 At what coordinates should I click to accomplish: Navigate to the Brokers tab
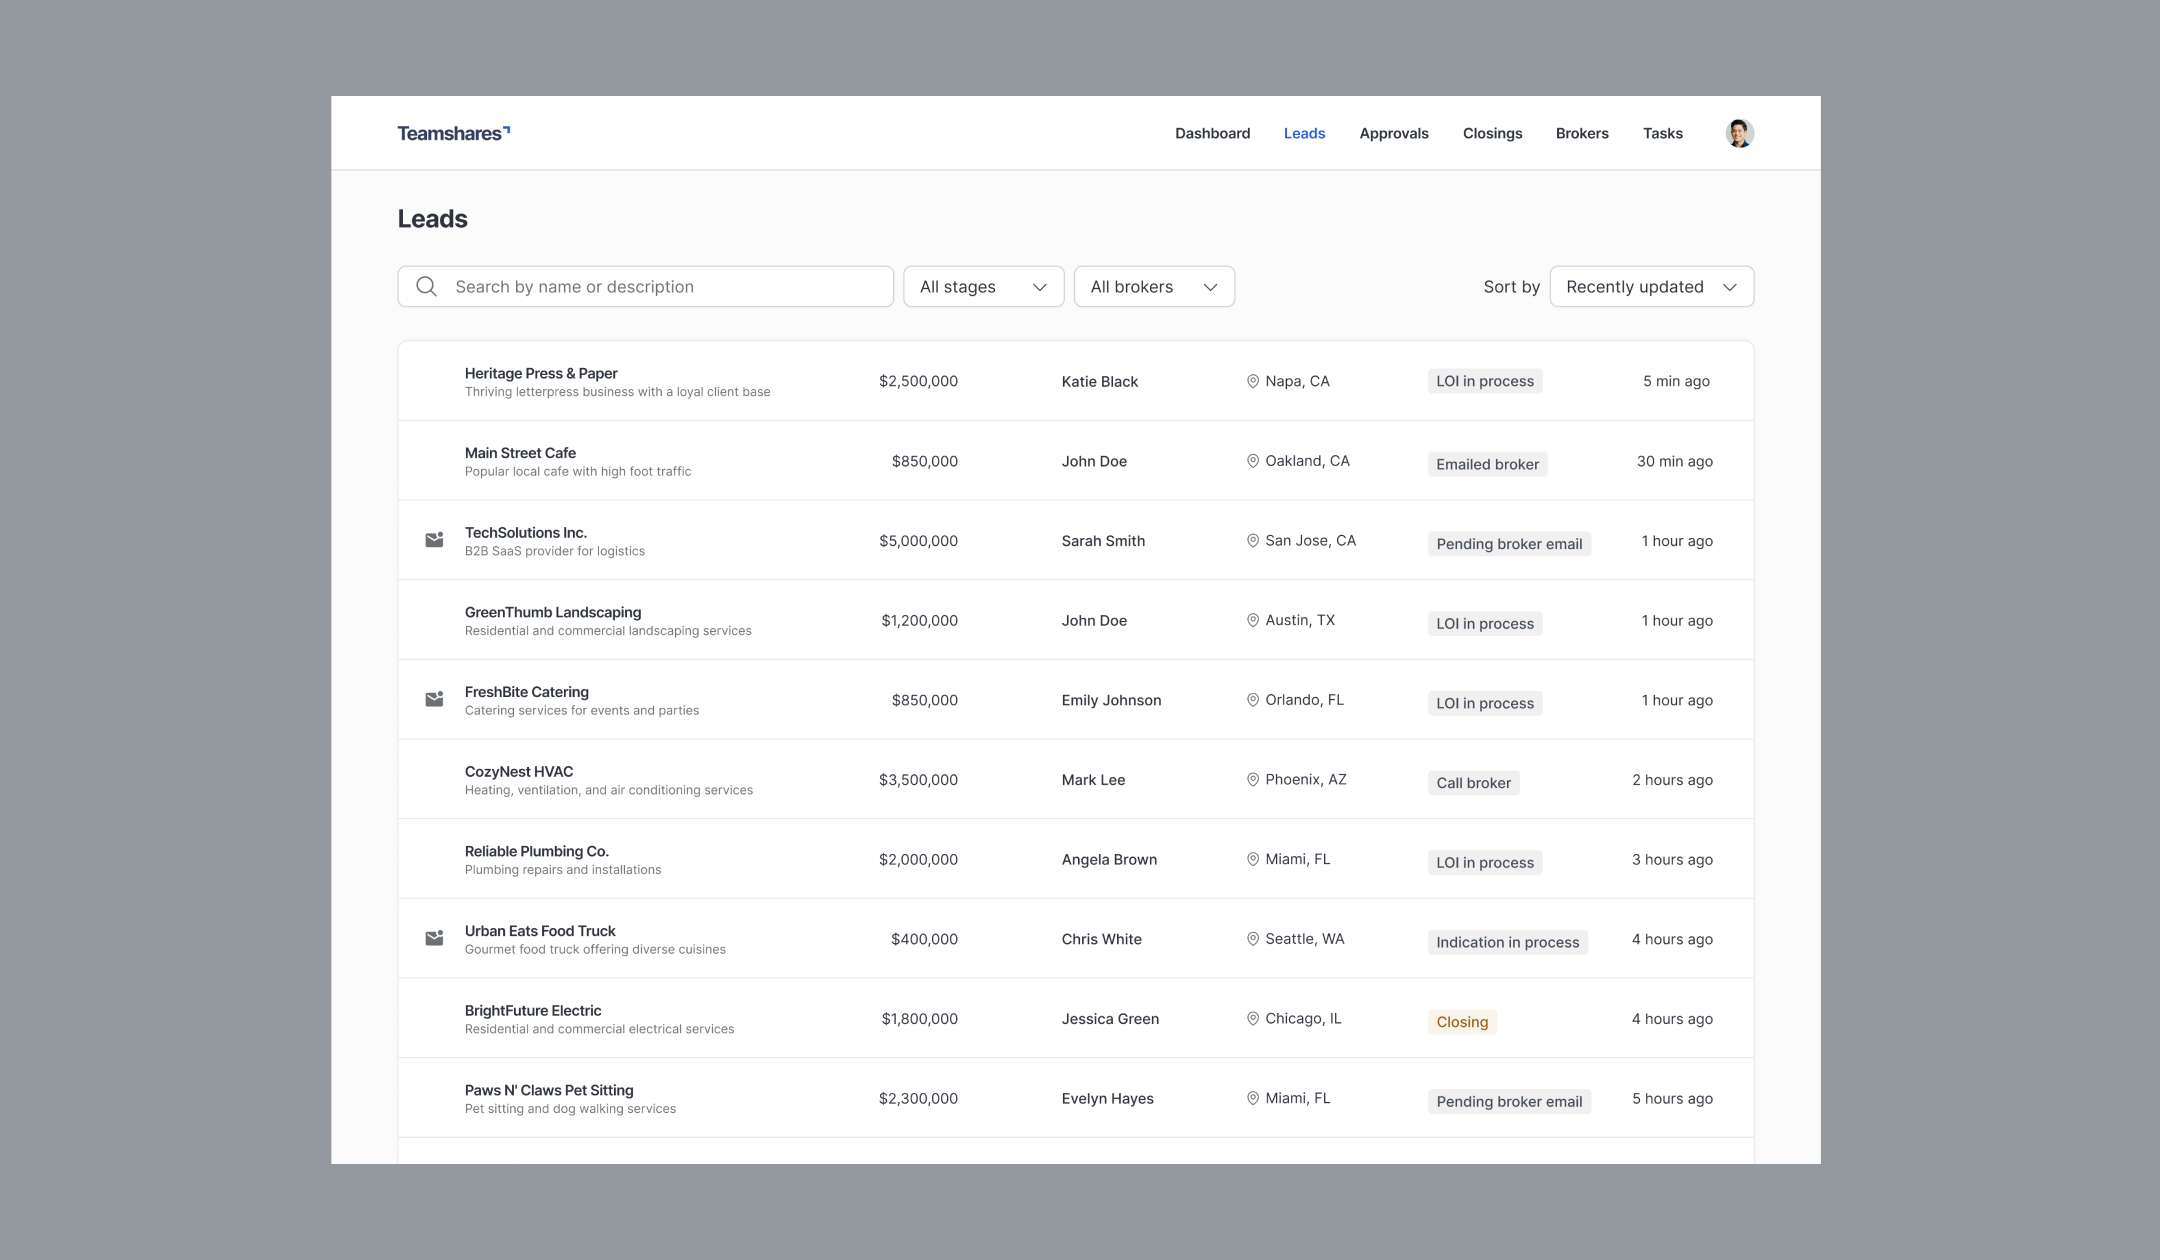1581,133
